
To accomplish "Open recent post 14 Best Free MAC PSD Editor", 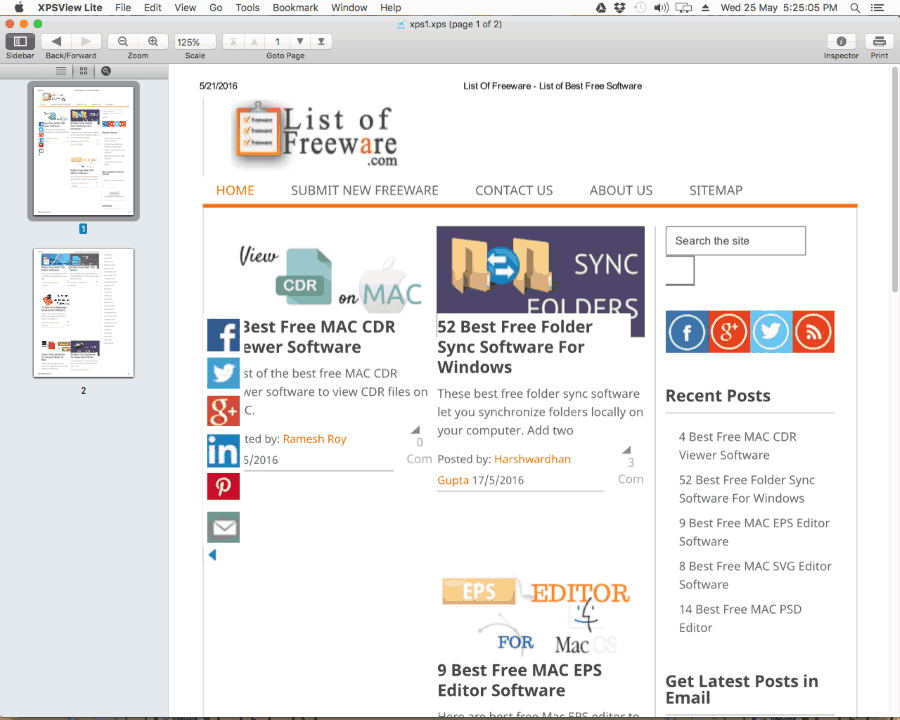I will point(740,618).
